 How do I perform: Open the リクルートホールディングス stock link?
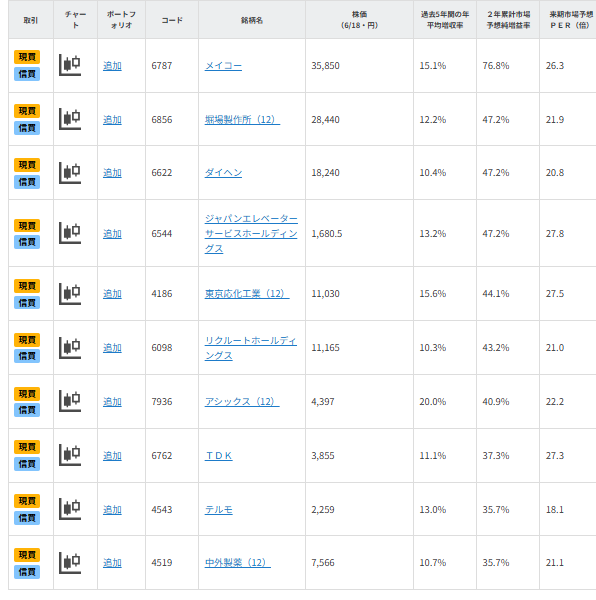pyautogui.click(x=251, y=348)
